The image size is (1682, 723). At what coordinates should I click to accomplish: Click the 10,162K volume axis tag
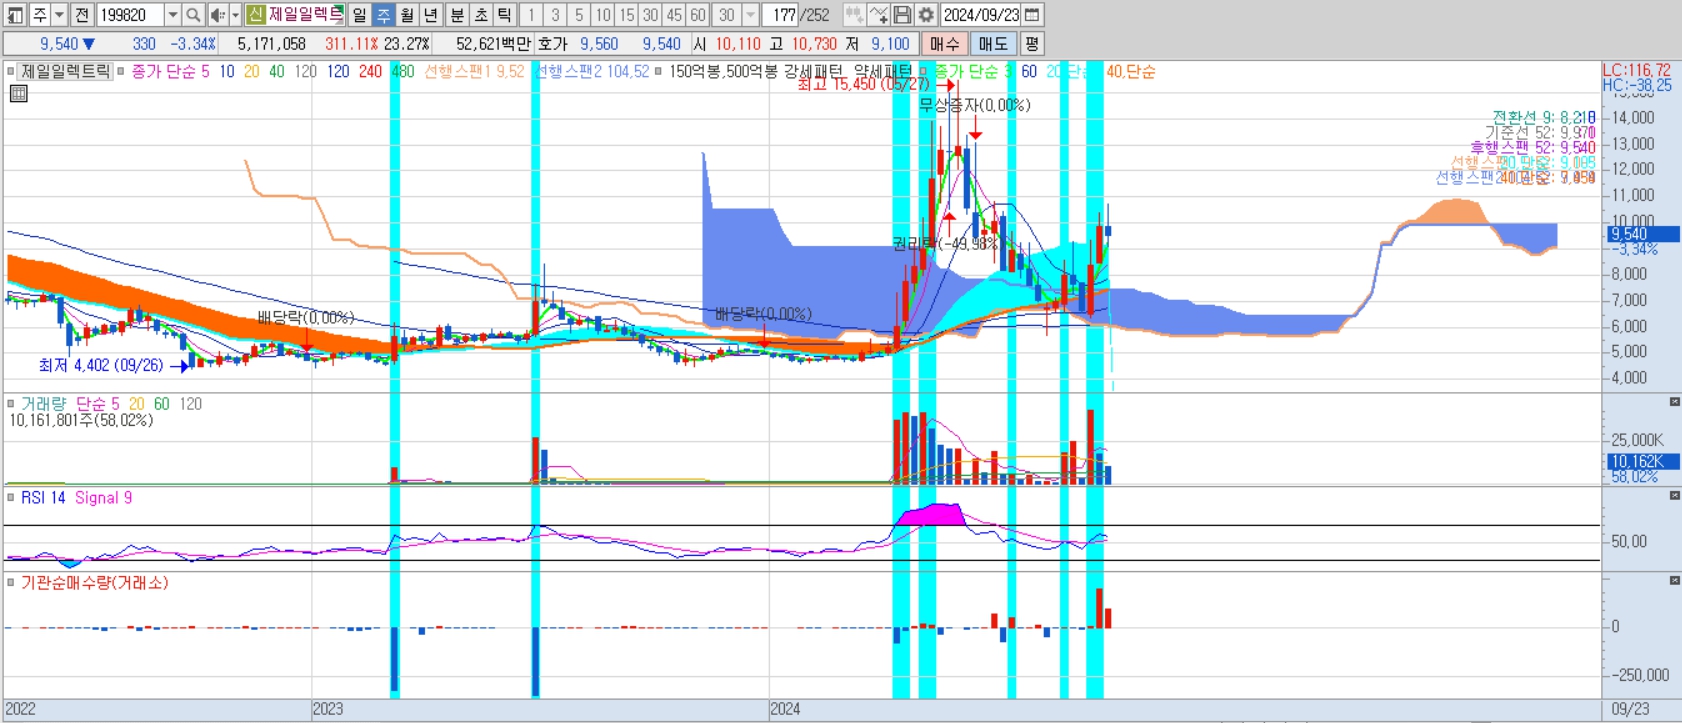[x=1643, y=461]
